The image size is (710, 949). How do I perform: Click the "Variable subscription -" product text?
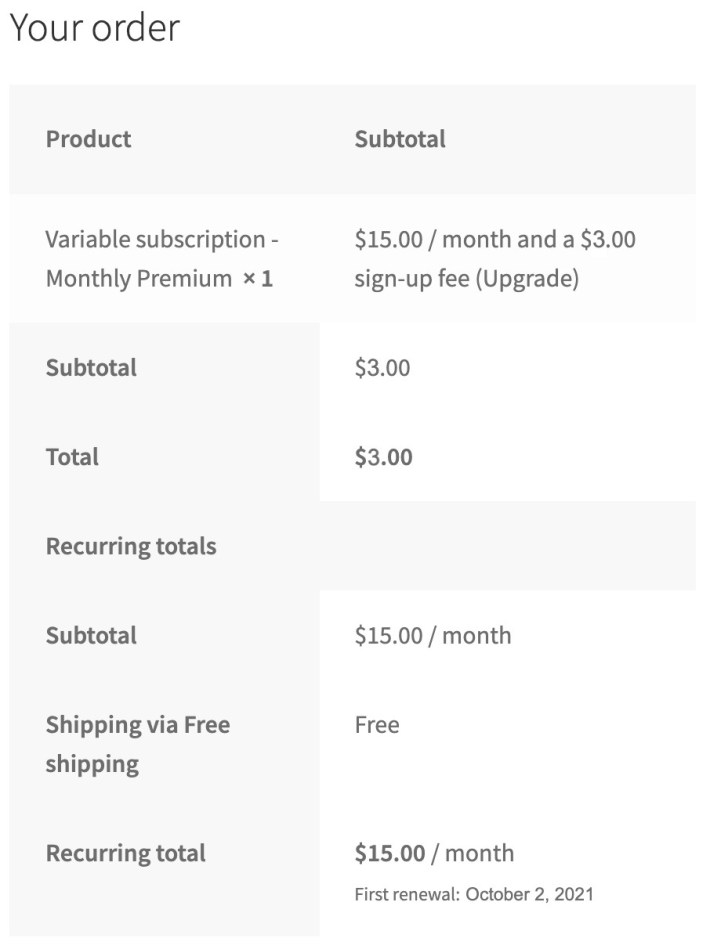[162, 240]
